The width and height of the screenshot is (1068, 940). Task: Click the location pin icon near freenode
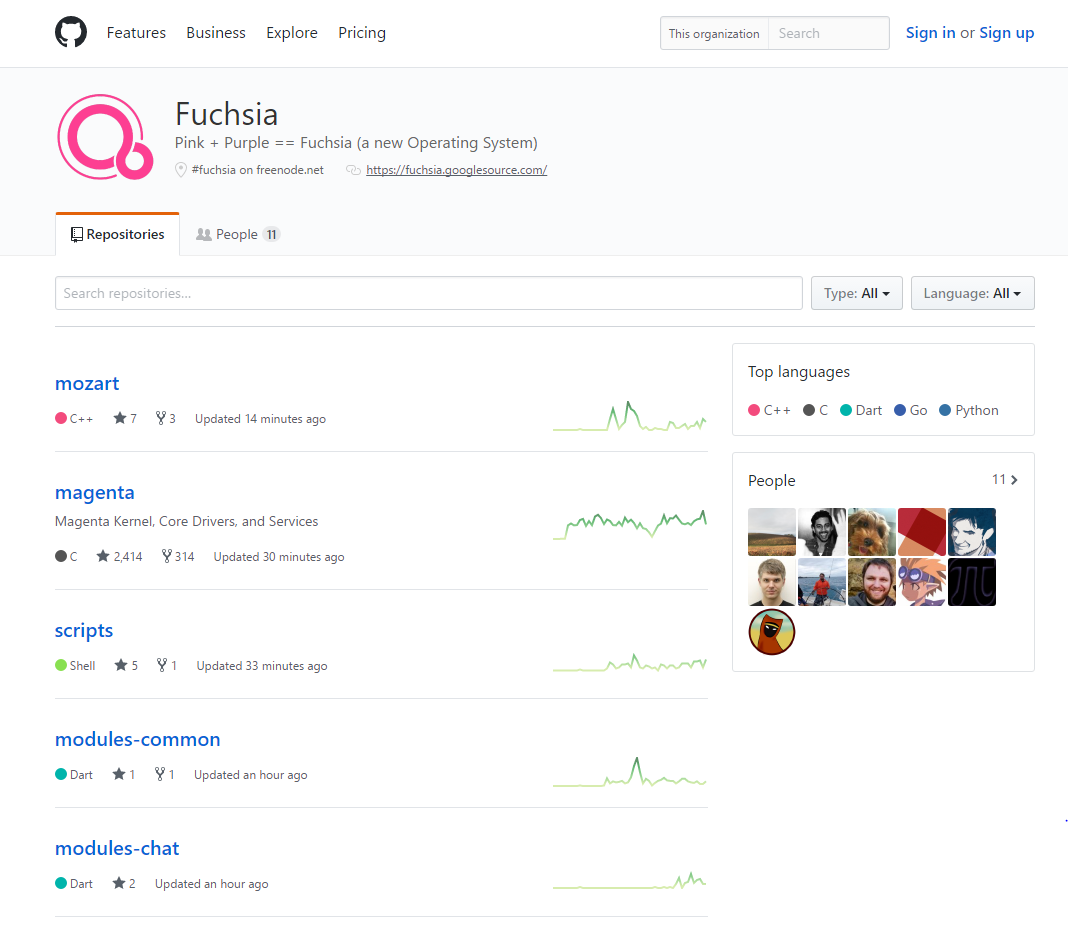click(x=180, y=170)
